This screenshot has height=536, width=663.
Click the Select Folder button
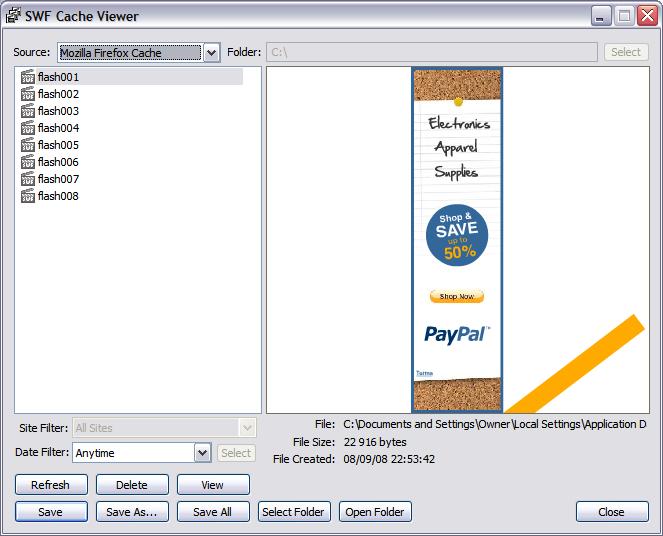click(294, 511)
